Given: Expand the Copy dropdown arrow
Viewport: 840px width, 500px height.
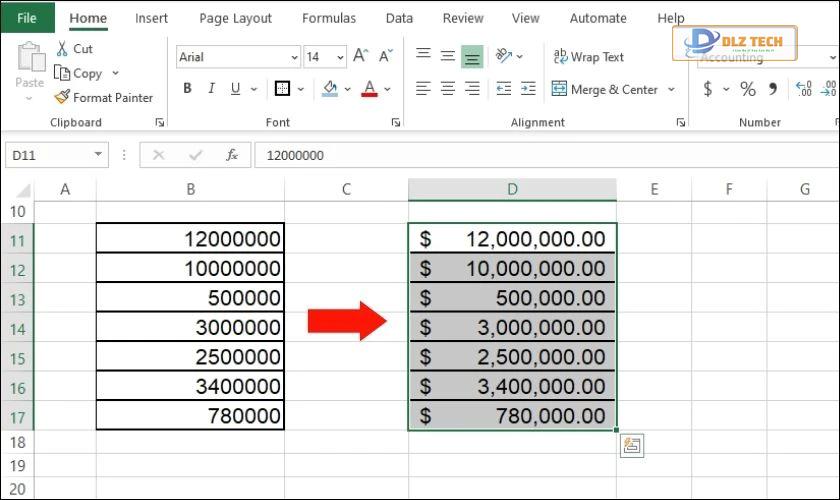Looking at the screenshot, I should (x=115, y=73).
